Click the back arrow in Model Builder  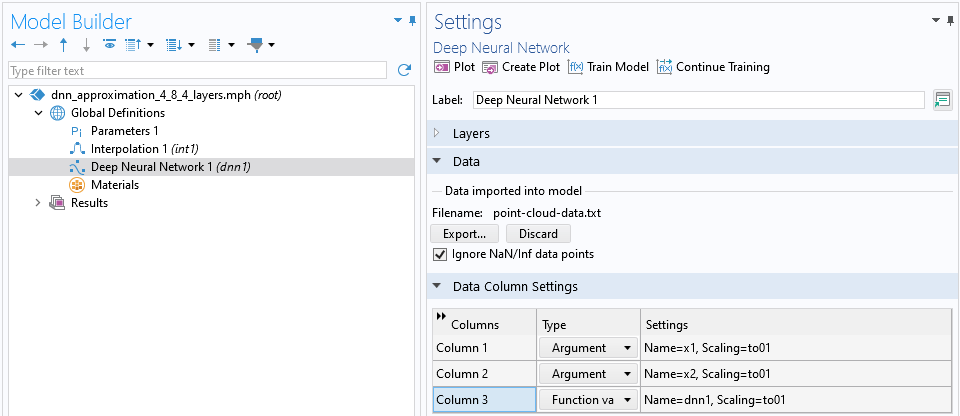coord(17,45)
